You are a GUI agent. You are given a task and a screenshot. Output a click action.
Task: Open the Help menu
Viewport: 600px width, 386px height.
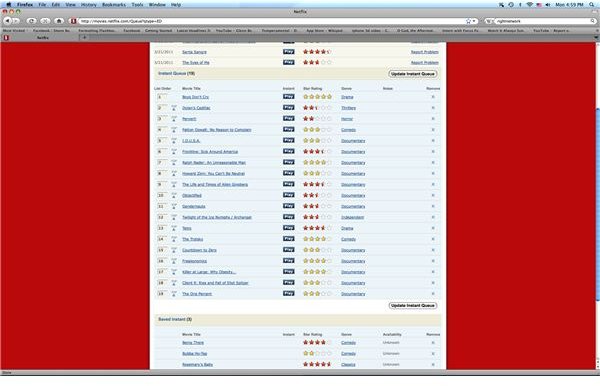click(176, 5)
